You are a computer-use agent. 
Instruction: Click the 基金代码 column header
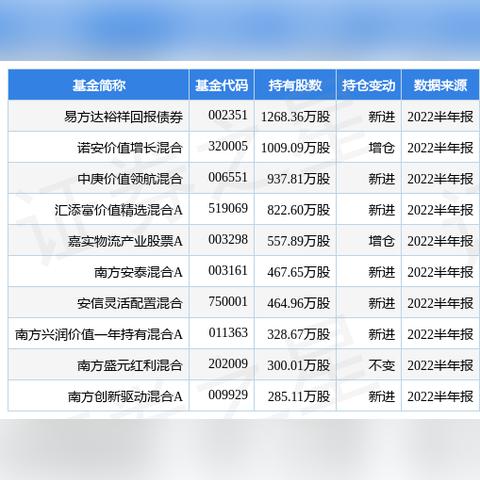point(221,85)
